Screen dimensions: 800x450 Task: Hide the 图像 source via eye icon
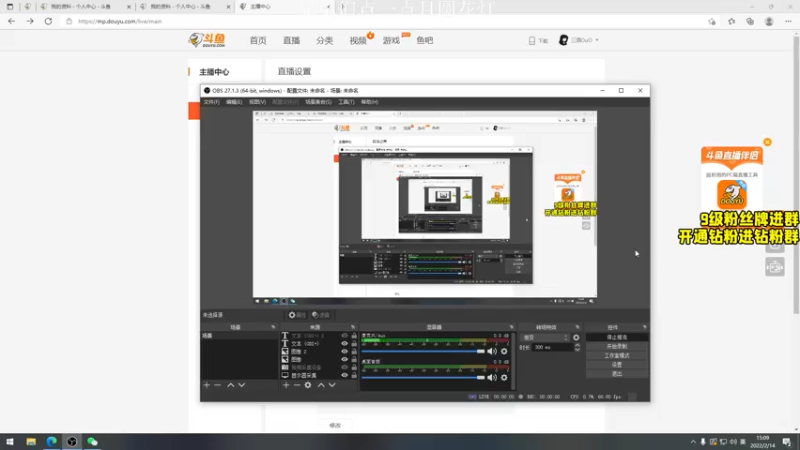[344, 359]
